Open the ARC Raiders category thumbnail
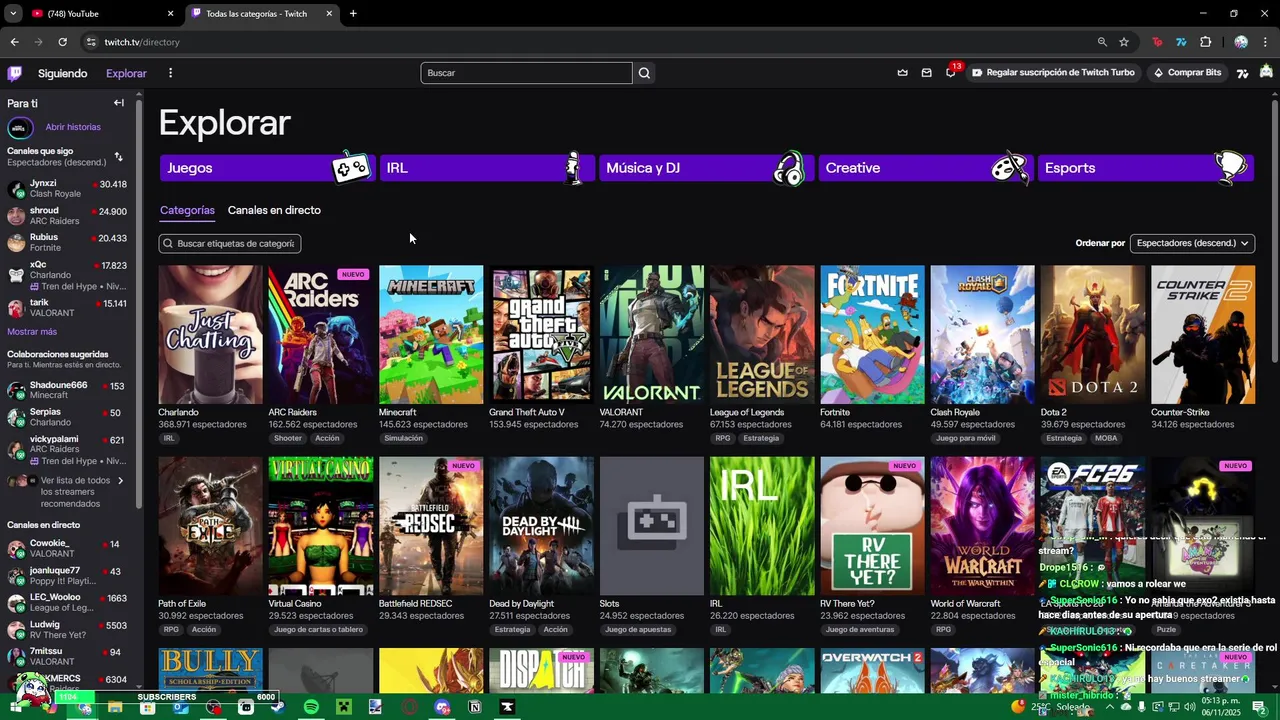This screenshot has height=720, width=1280. (320, 334)
